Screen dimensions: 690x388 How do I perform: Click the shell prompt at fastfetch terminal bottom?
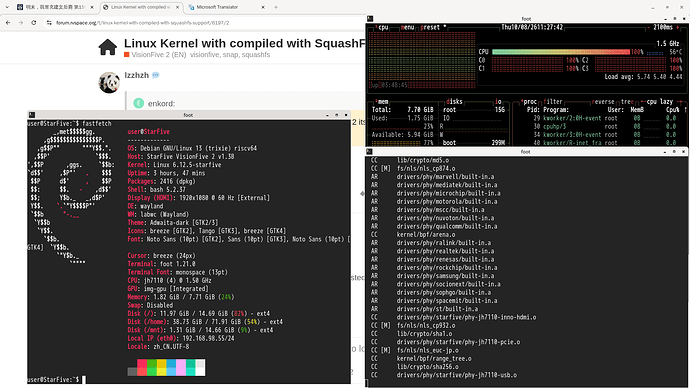click(54, 379)
